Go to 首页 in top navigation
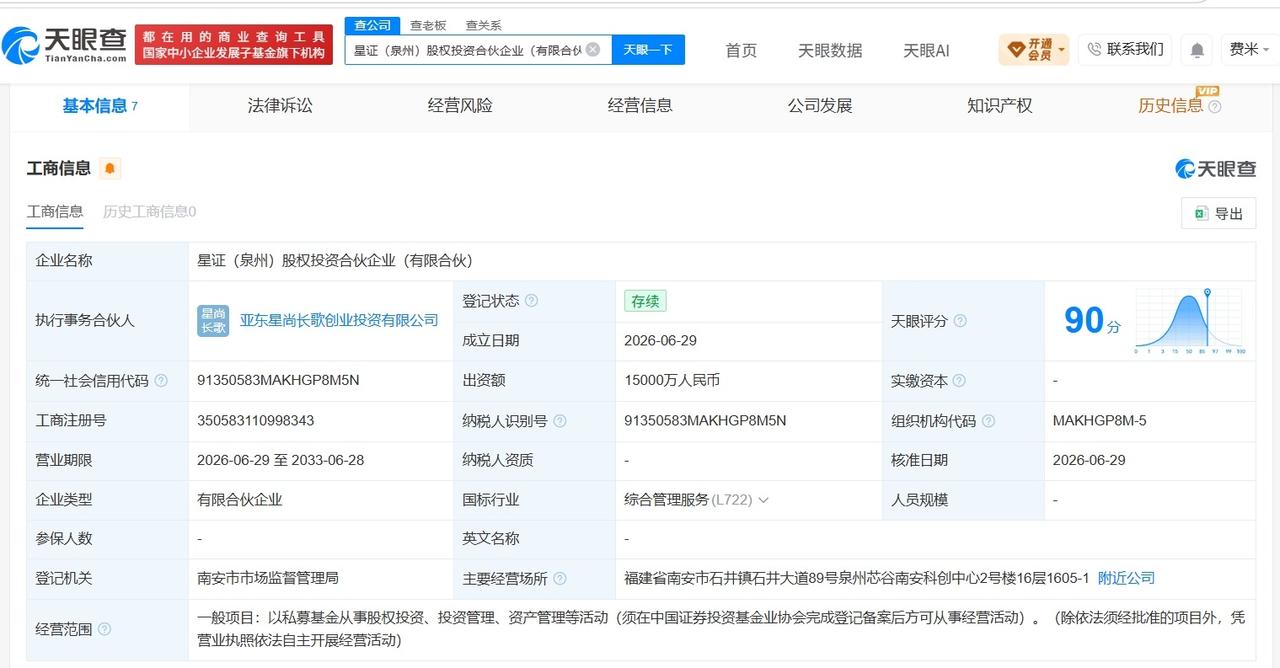Viewport: 1280px width, 668px height. pyautogui.click(x=741, y=50)
